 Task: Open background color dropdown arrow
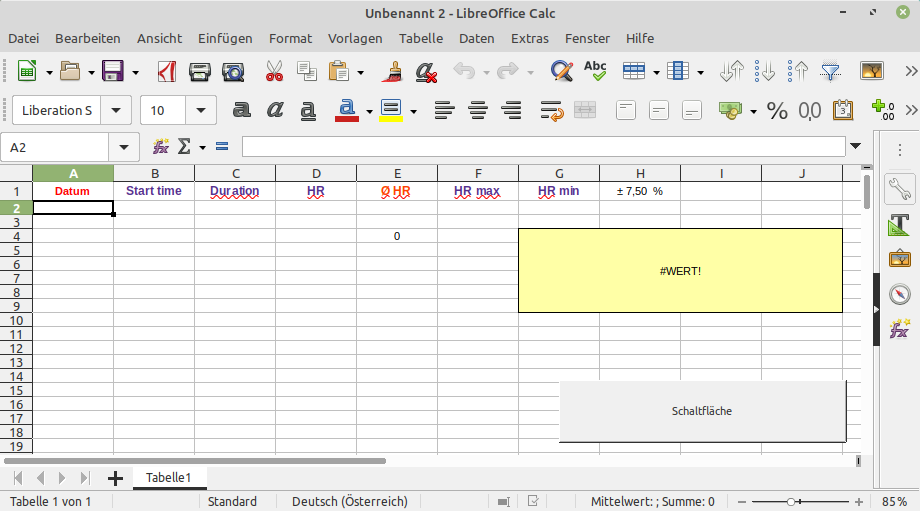coord(414,111)
